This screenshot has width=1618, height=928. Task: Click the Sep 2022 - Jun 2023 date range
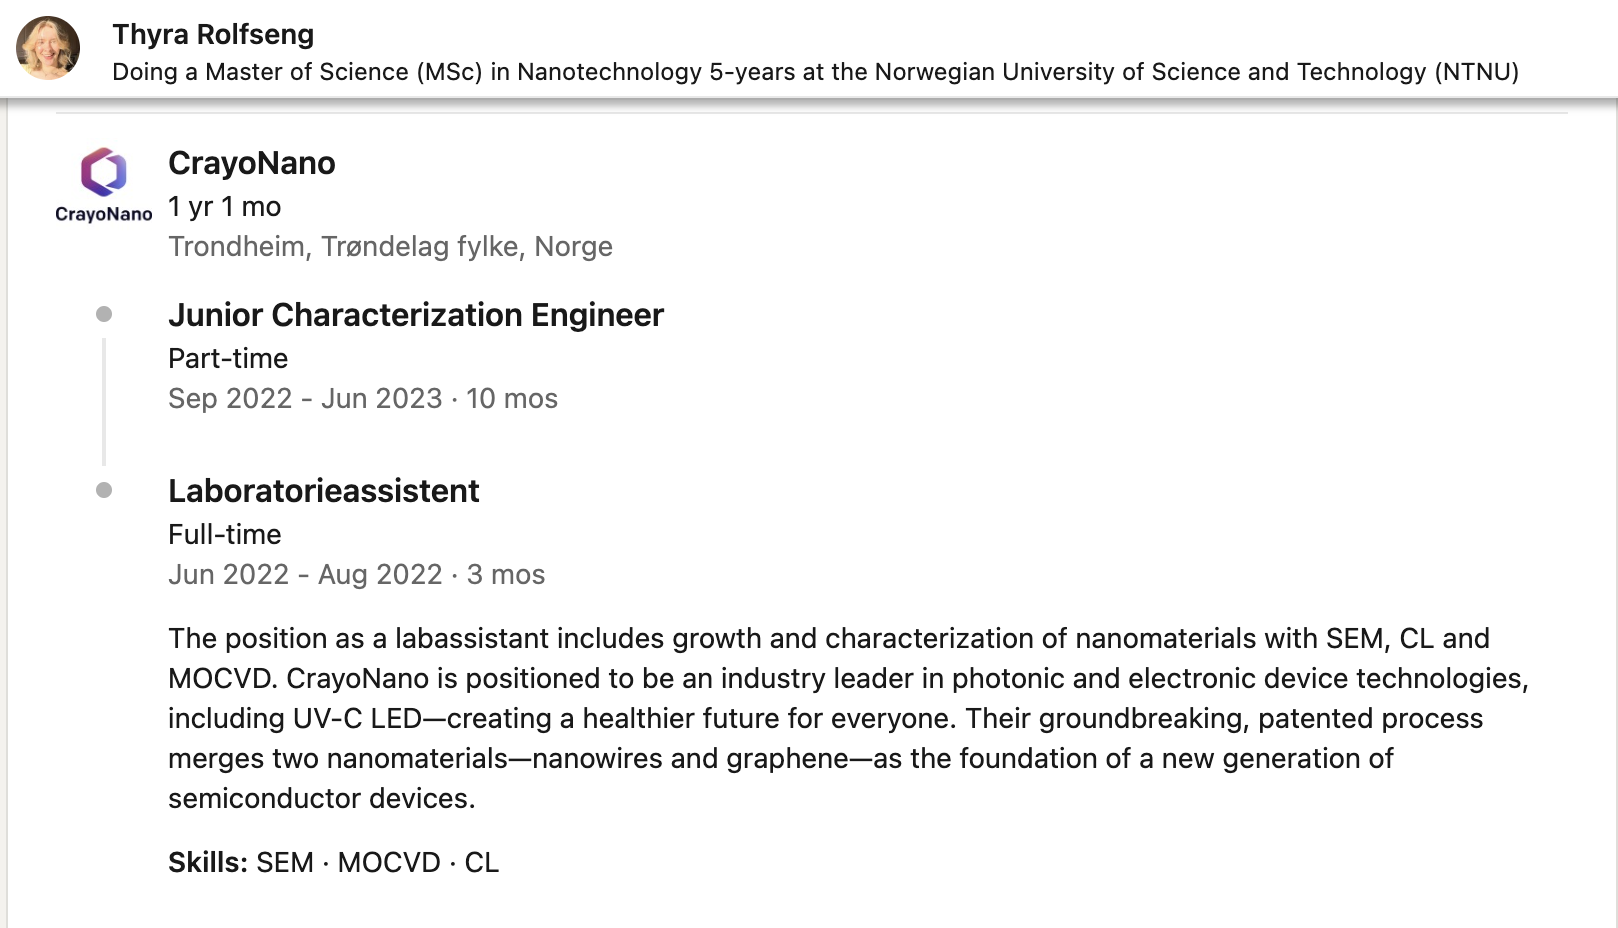305,398
